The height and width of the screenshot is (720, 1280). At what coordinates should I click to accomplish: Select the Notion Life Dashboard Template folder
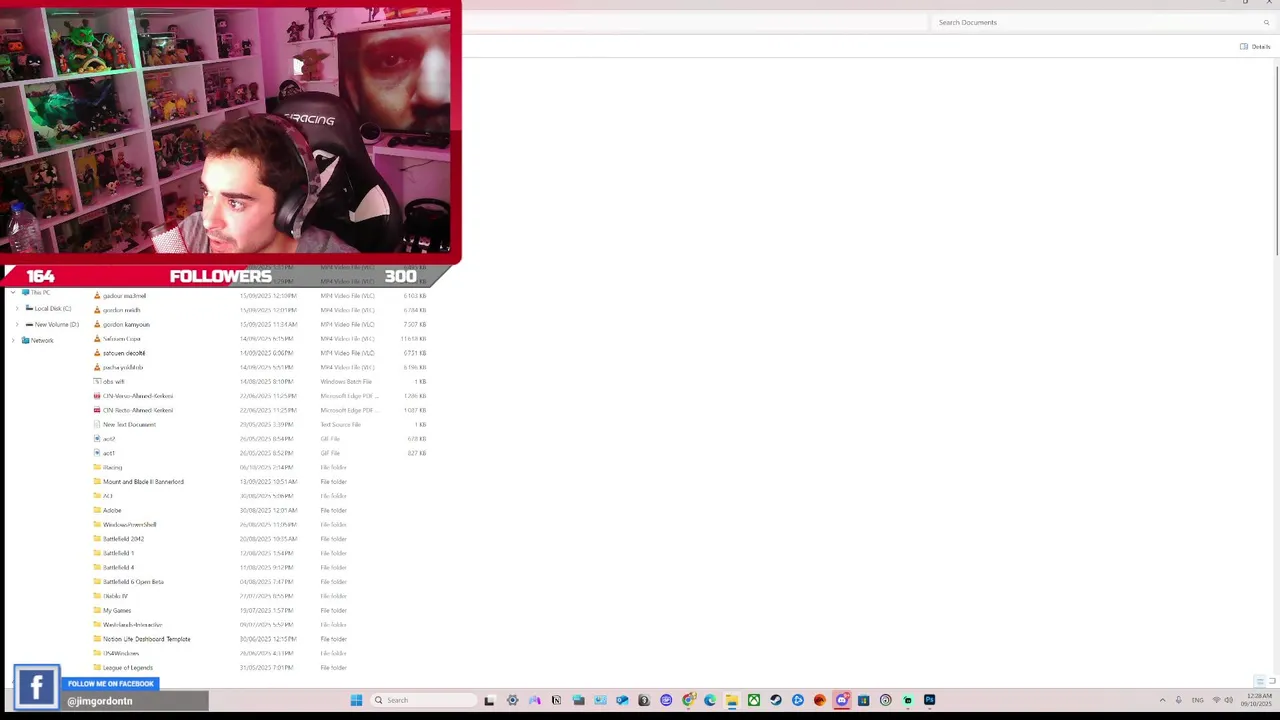tap(146, 639)
